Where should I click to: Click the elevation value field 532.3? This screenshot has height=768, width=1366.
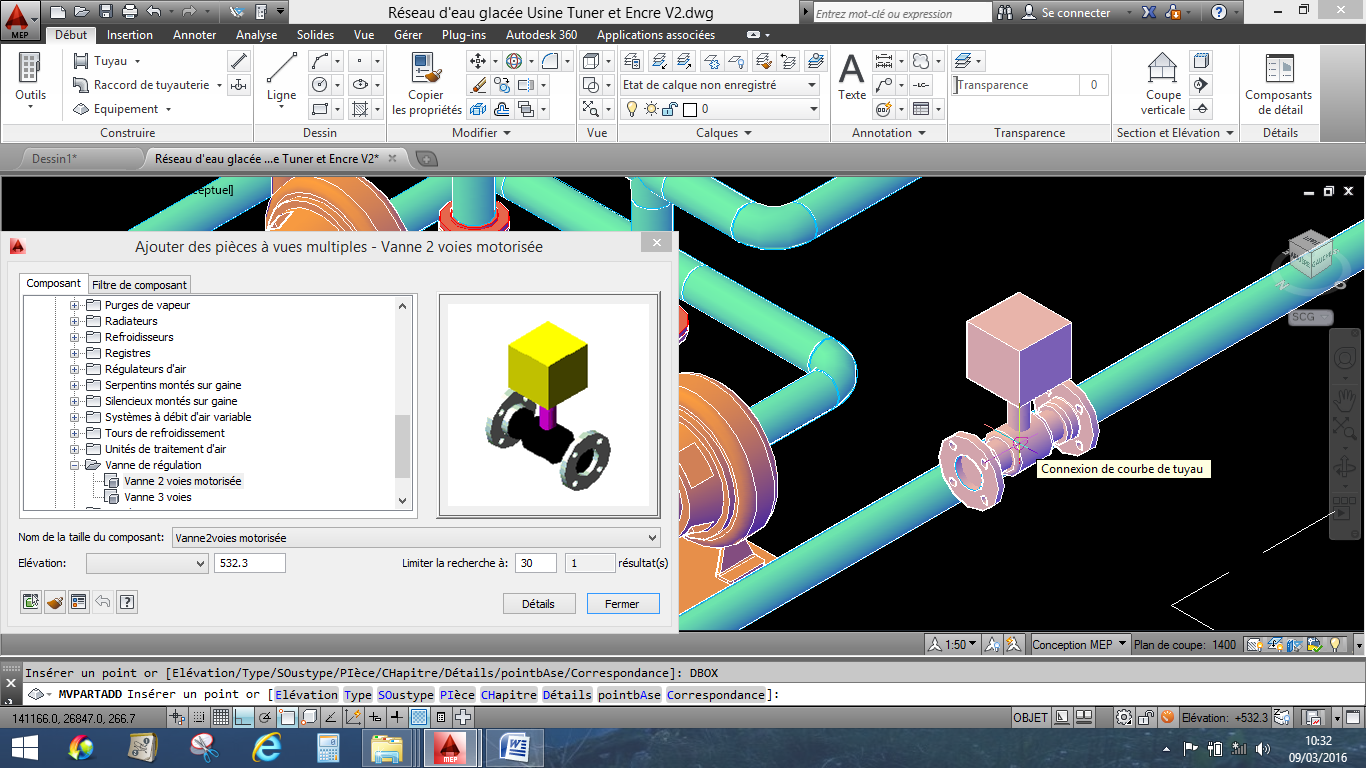pyautogui.click(x=250, y=563)
